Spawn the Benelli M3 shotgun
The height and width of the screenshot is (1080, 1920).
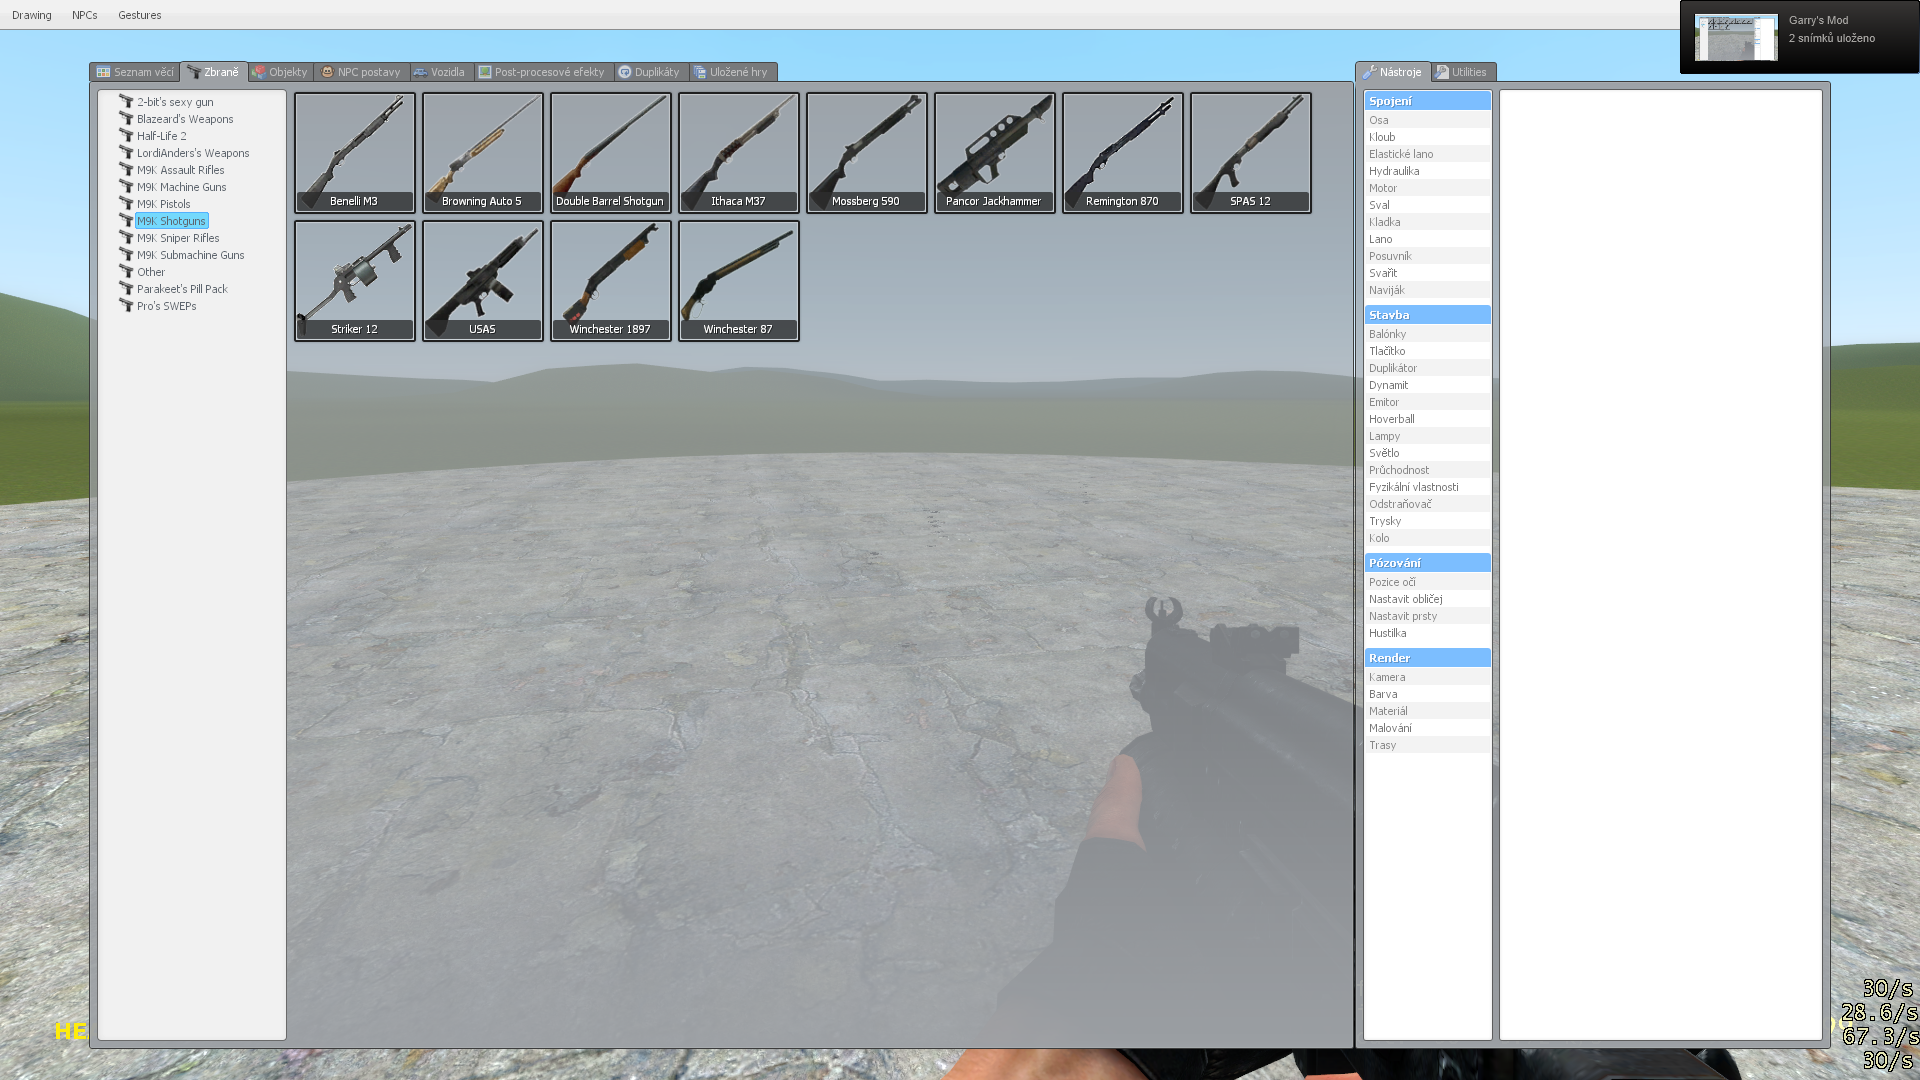tap(355, 153)
